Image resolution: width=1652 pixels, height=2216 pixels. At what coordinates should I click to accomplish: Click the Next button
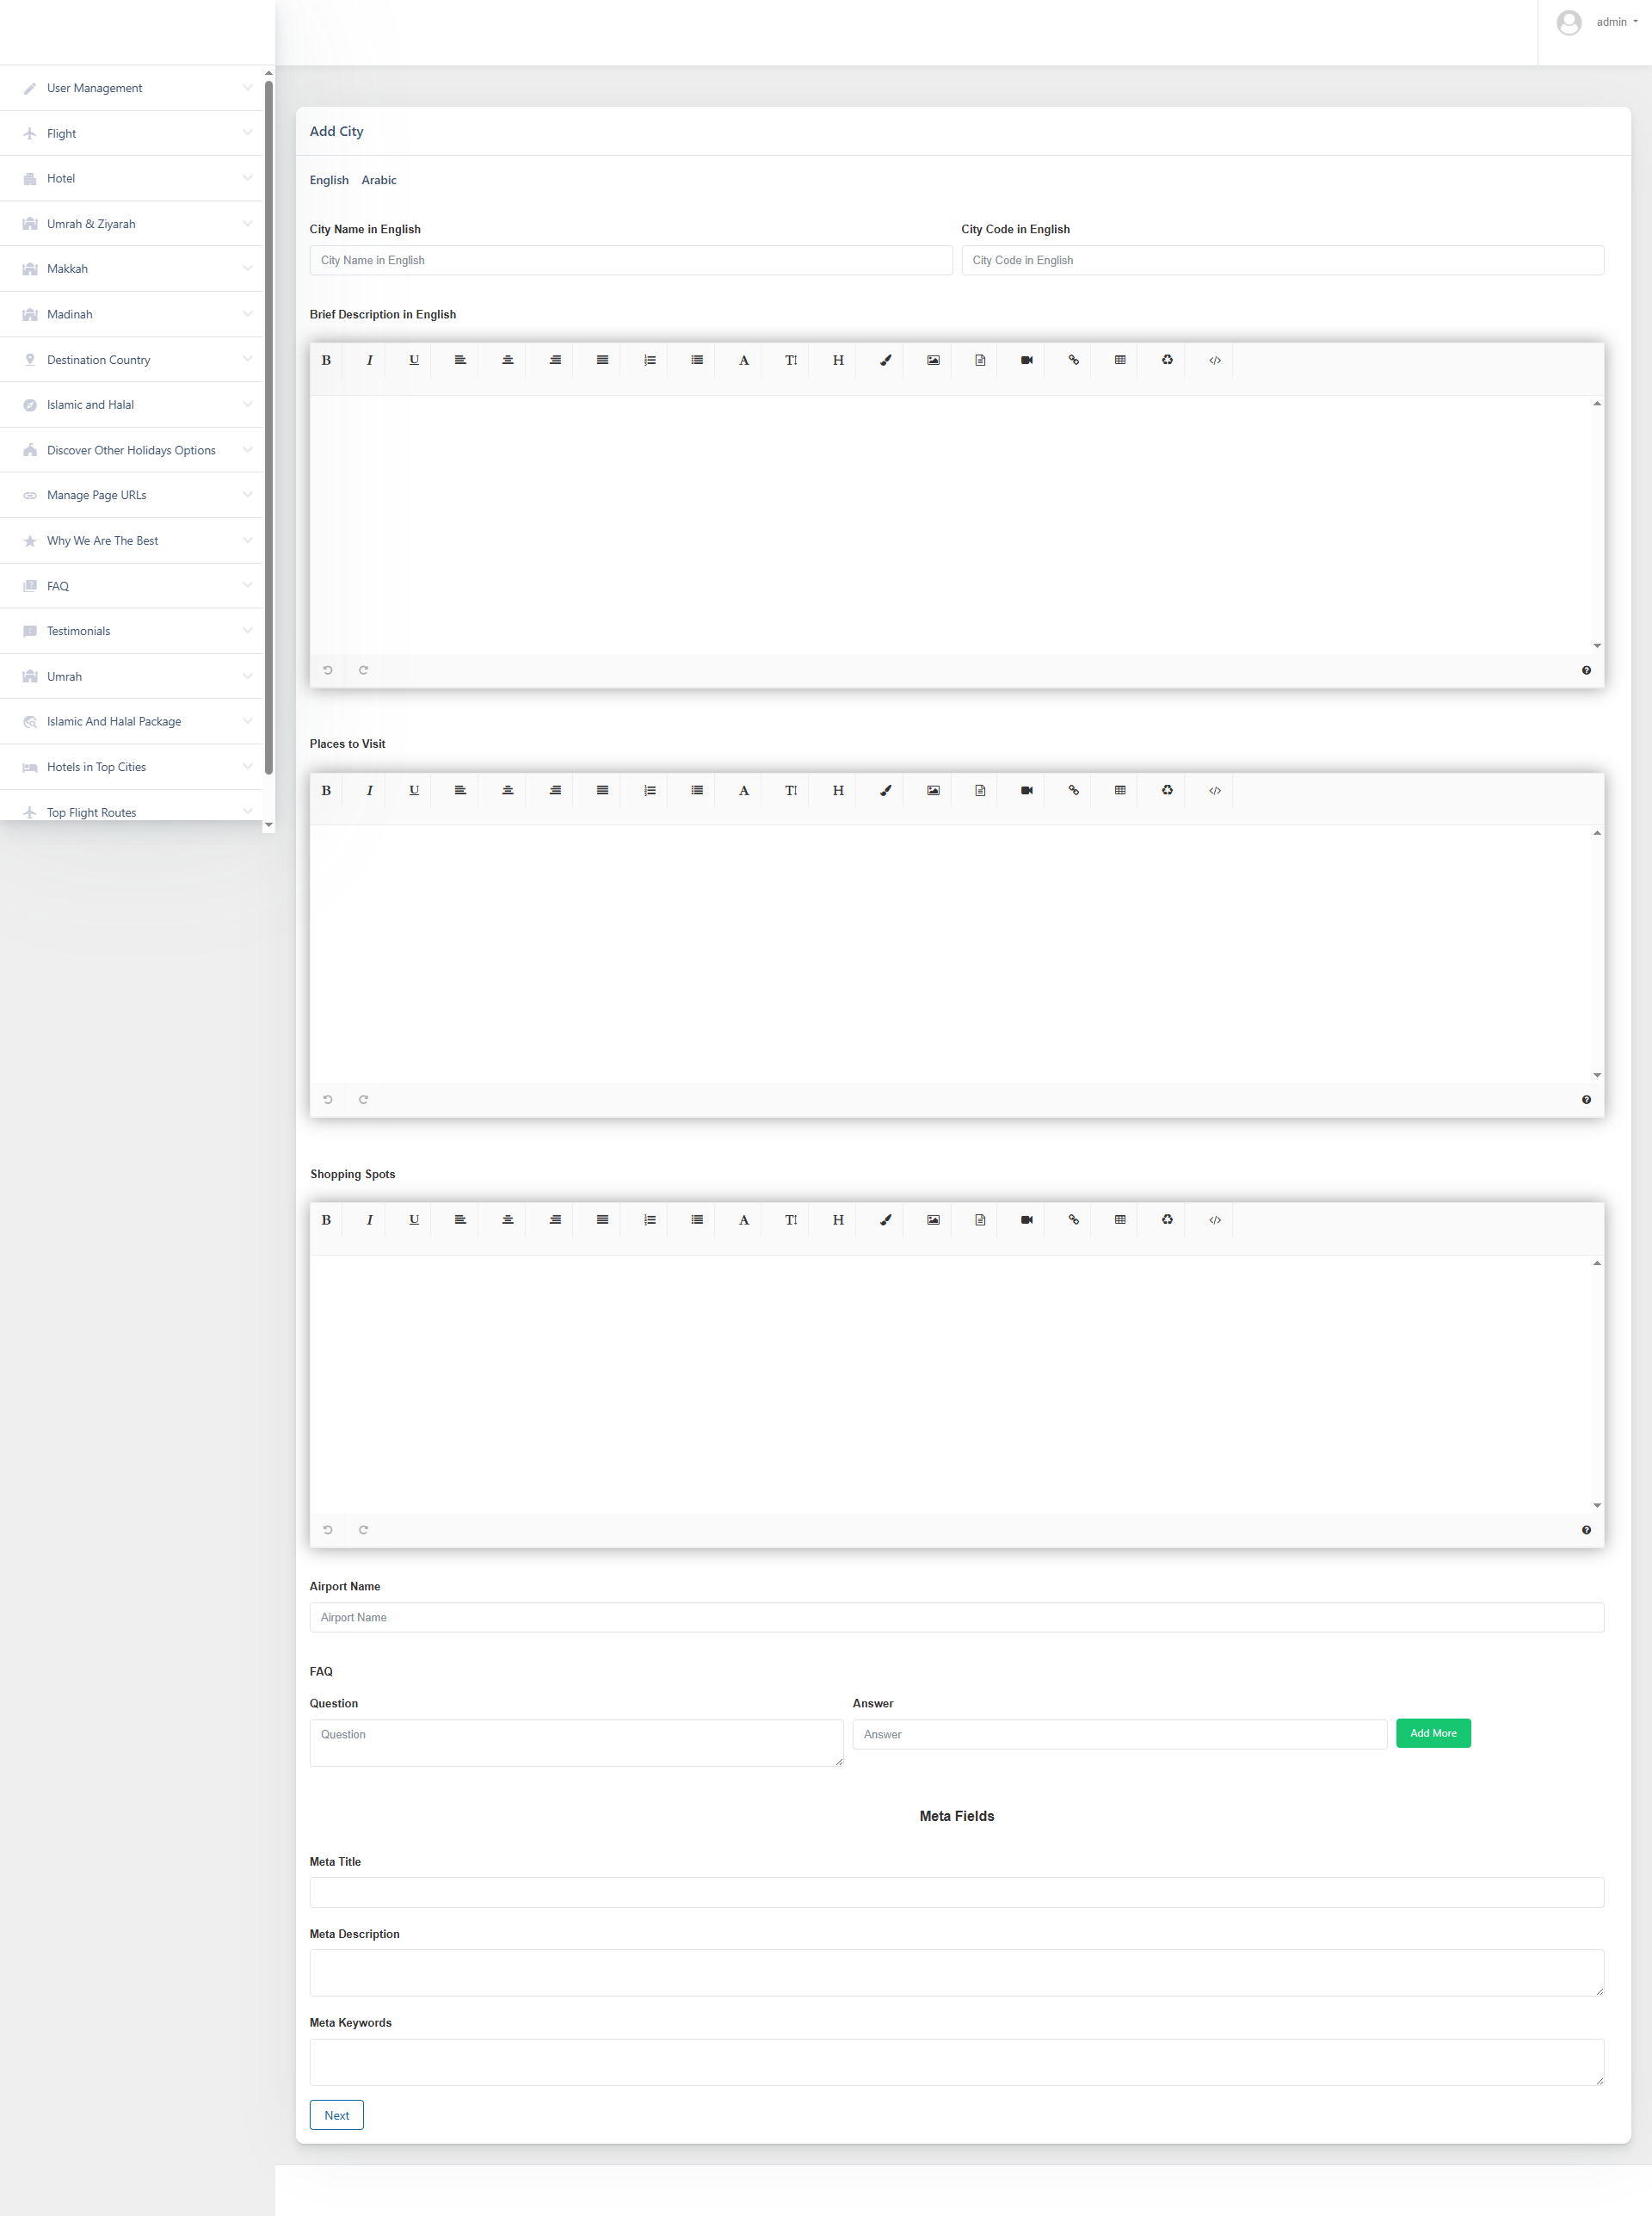coord(336,2115)
